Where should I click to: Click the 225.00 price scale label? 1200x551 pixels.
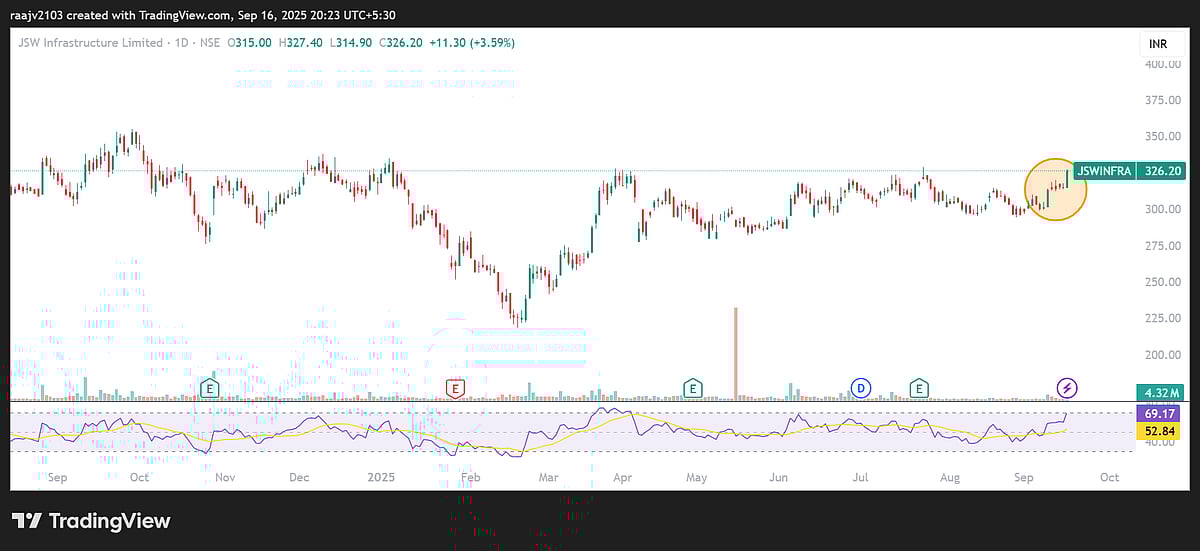(x=1163, y=319)
